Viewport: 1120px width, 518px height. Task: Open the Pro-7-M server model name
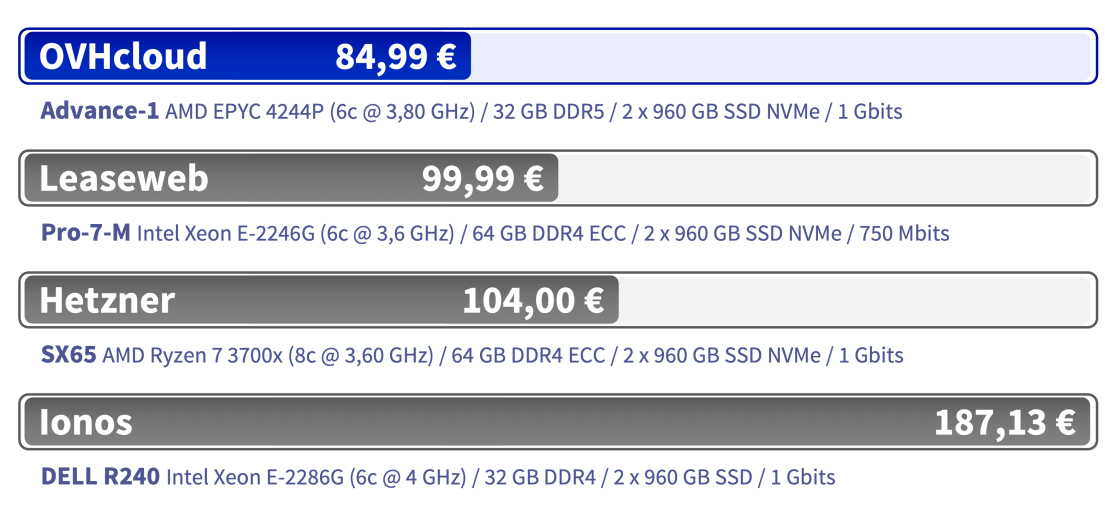pyautogui.click(x=85, y=233)
